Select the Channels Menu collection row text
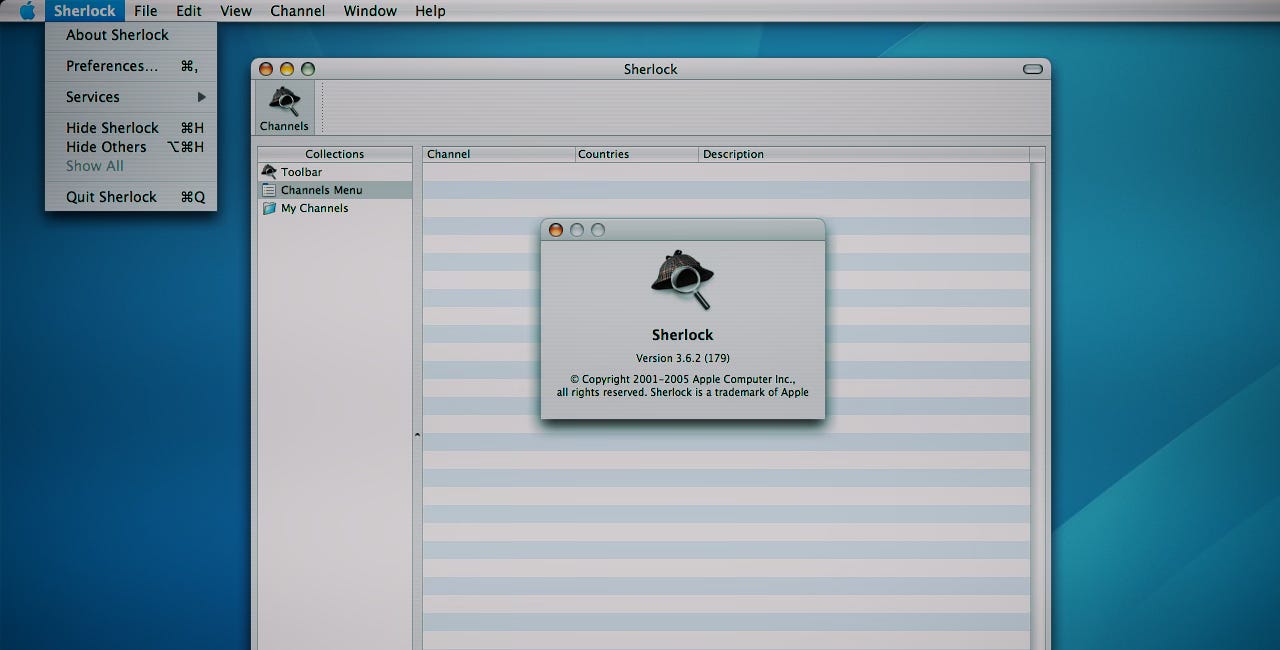Viewport: 1280px width, 650px height. [322, 190]
